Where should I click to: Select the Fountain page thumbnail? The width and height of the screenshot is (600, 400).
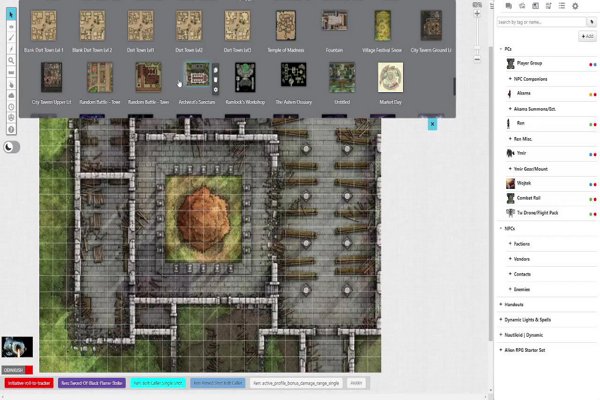[334, 21]
